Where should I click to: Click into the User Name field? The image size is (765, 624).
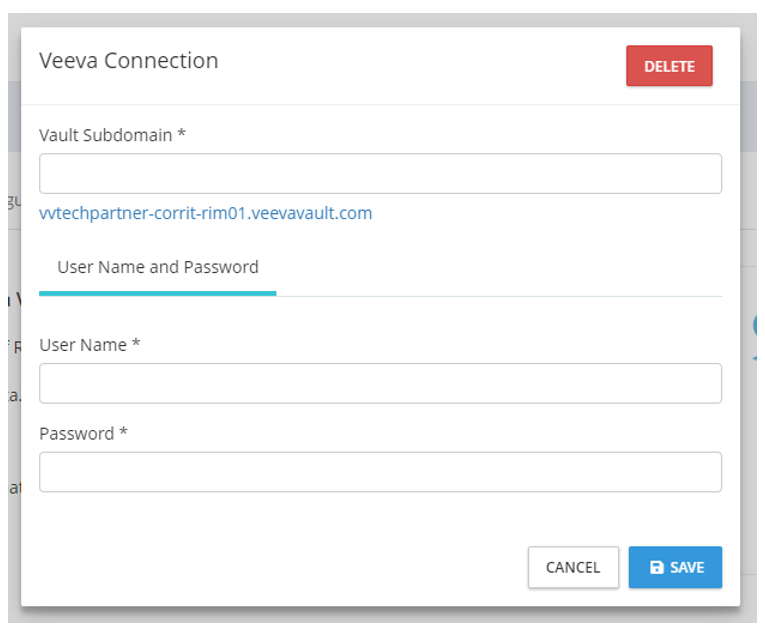[380, 383]
